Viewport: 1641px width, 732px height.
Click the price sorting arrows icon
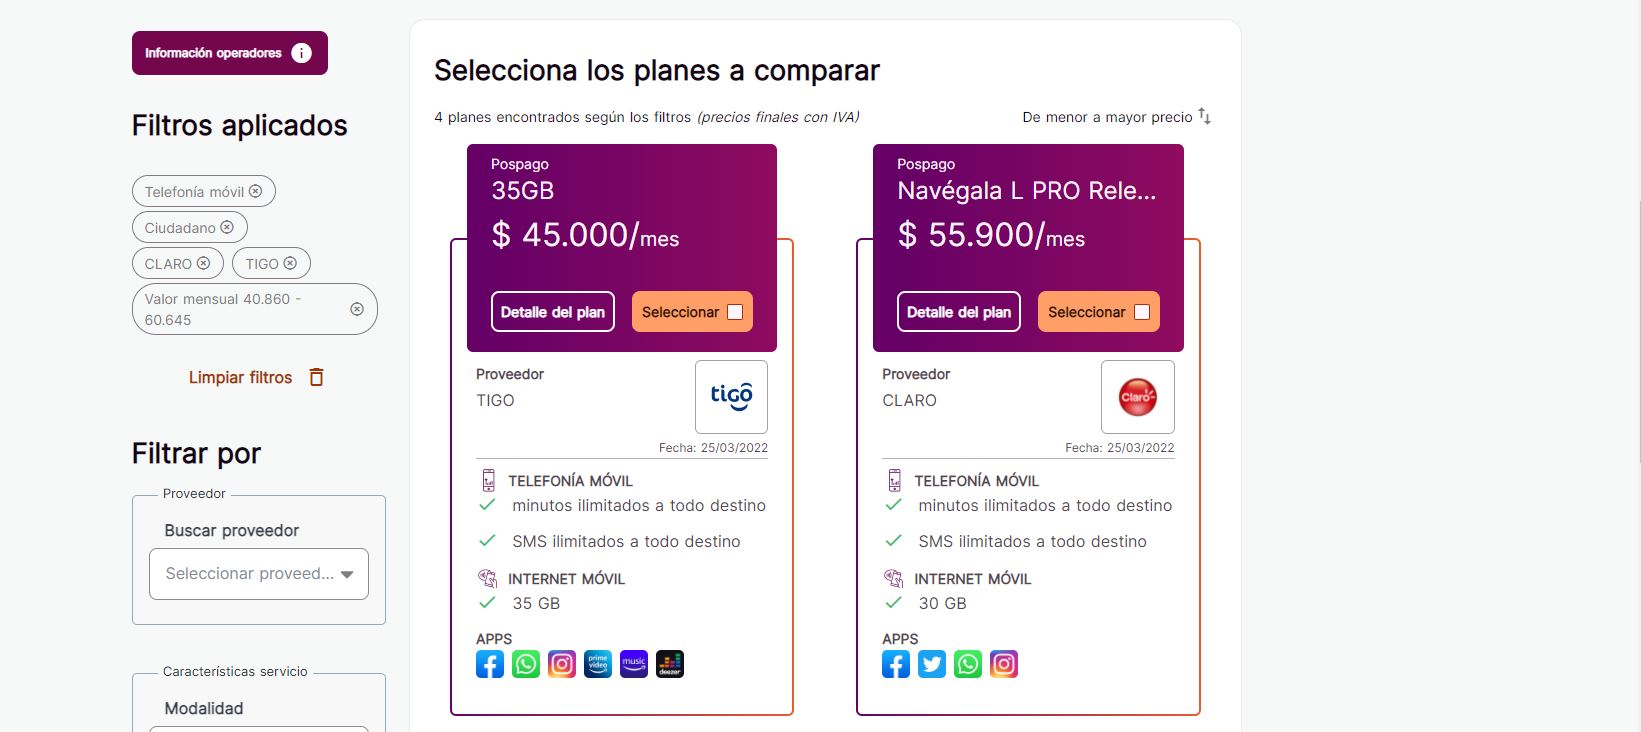tap(1205, 117)
